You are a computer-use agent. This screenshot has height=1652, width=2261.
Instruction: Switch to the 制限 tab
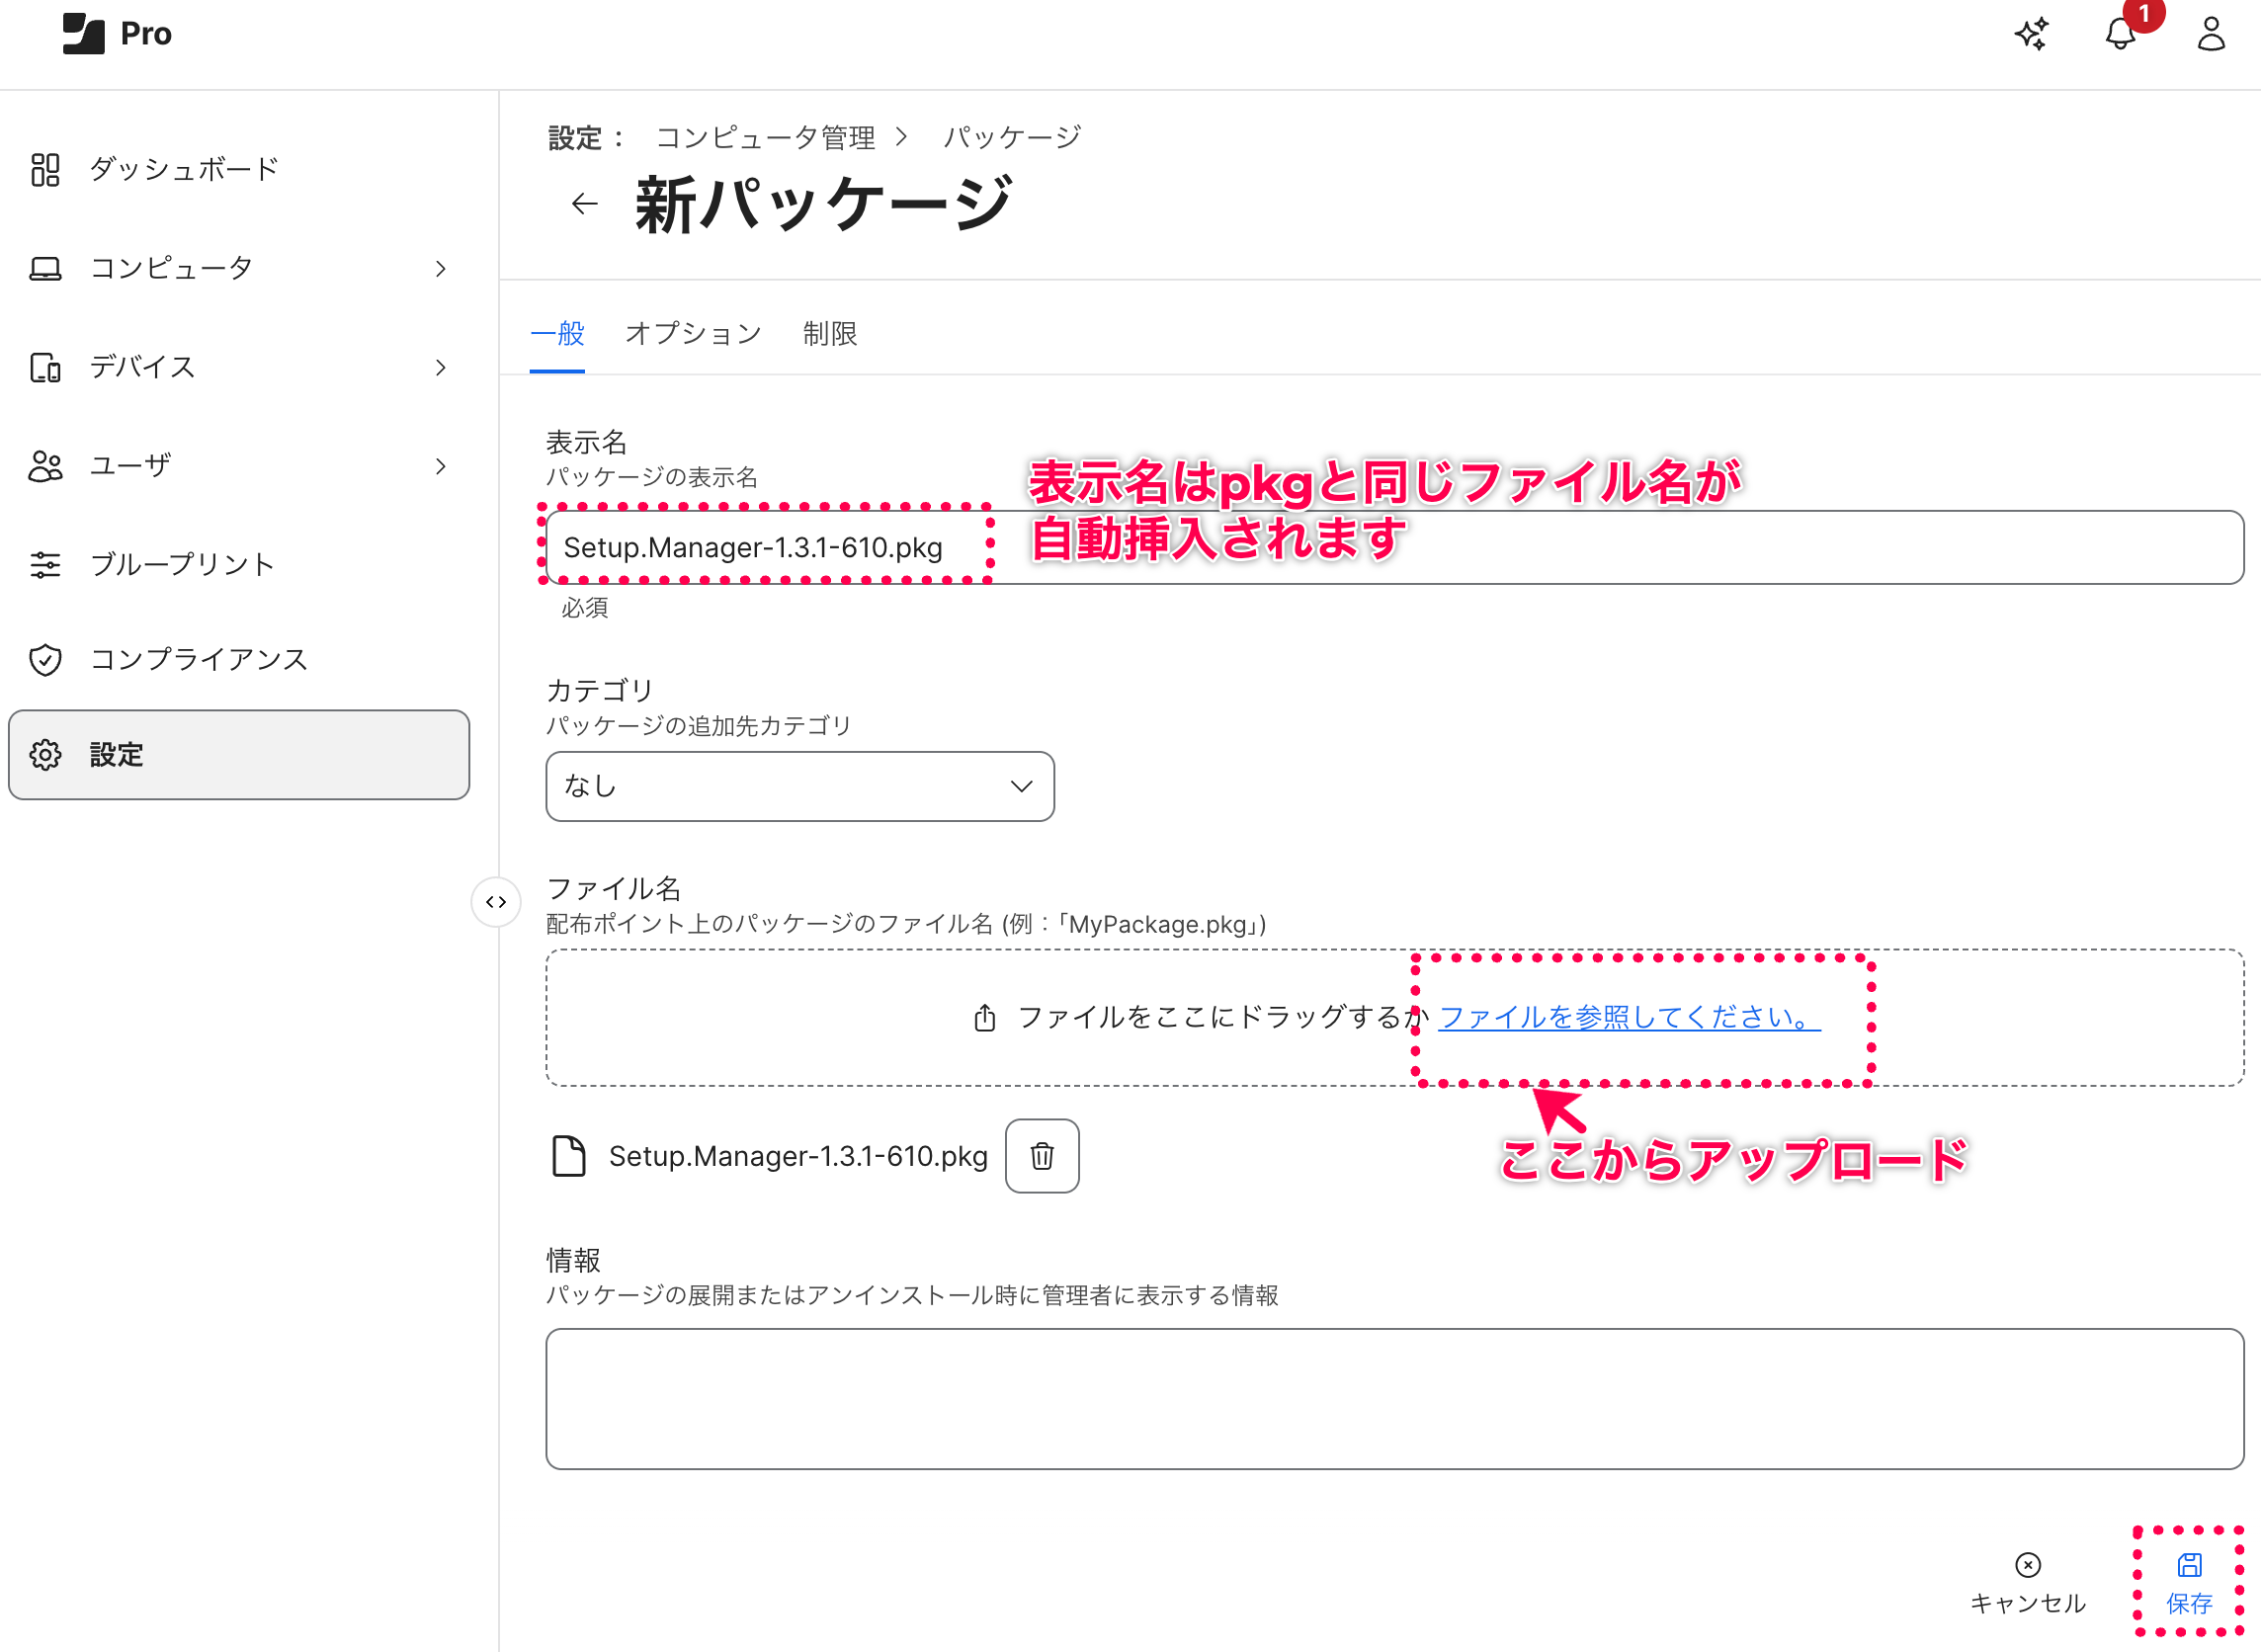click(x=829, y=334)
